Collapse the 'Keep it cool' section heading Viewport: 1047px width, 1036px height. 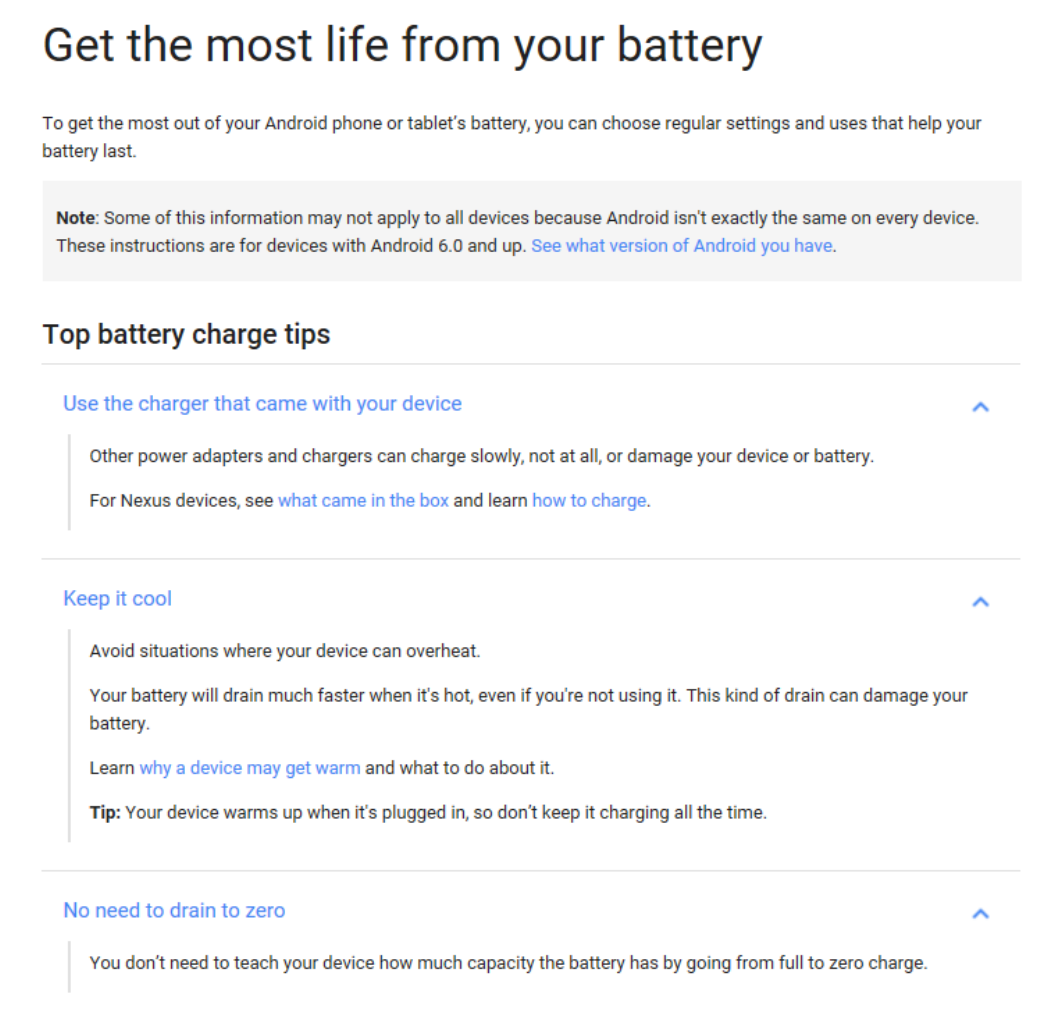(118, 598)
